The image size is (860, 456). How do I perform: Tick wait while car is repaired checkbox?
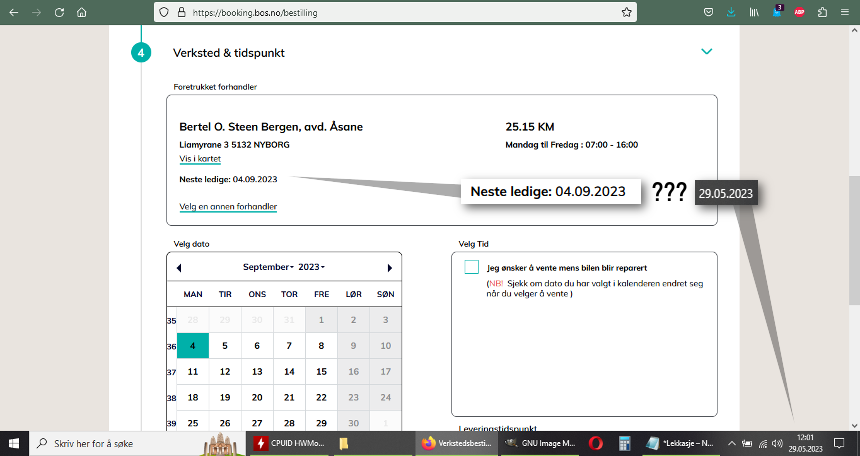click(472, 267)
